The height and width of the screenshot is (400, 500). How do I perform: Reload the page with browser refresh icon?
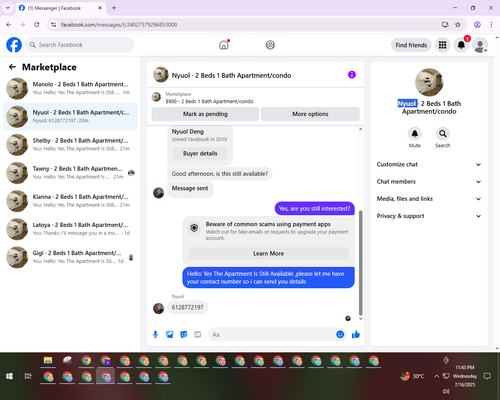37,25
